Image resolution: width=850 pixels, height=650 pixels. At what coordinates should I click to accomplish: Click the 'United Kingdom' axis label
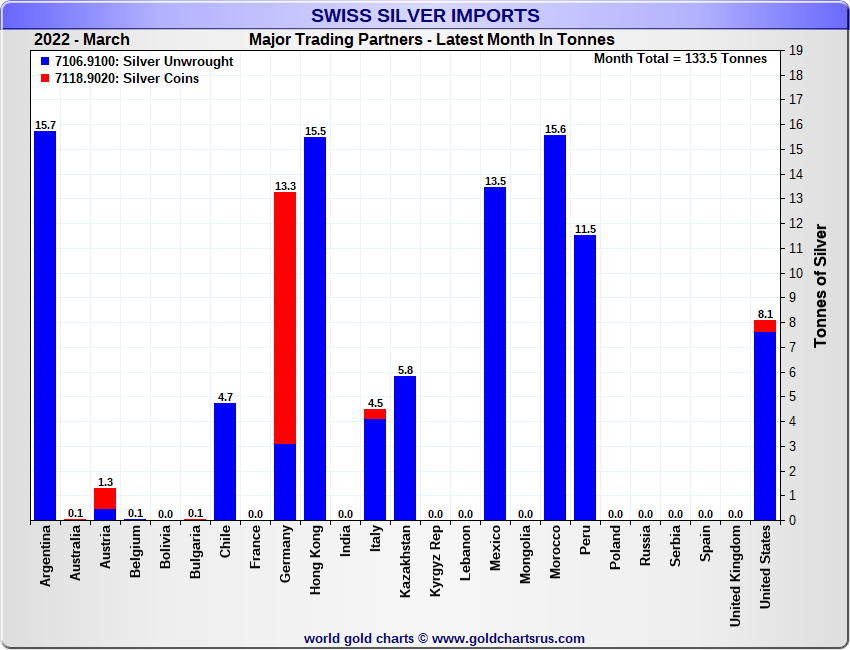pyautogui.click(x=736, y=576)
